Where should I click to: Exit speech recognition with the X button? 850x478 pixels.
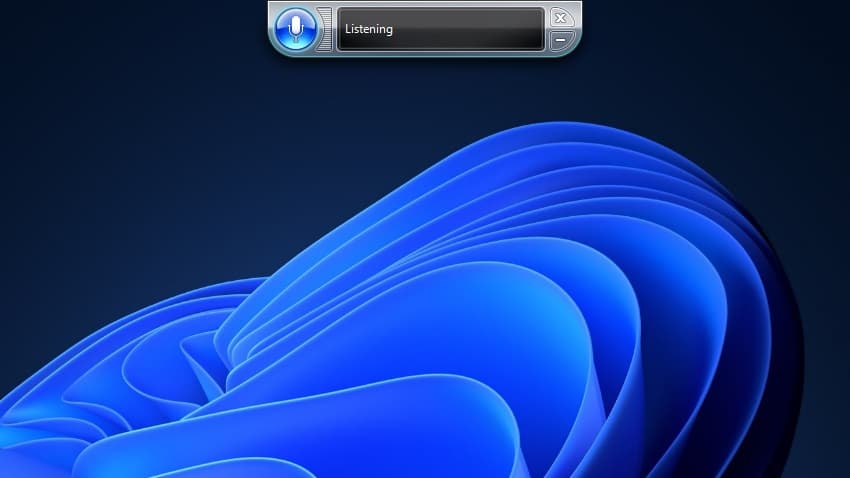[561, 17]
